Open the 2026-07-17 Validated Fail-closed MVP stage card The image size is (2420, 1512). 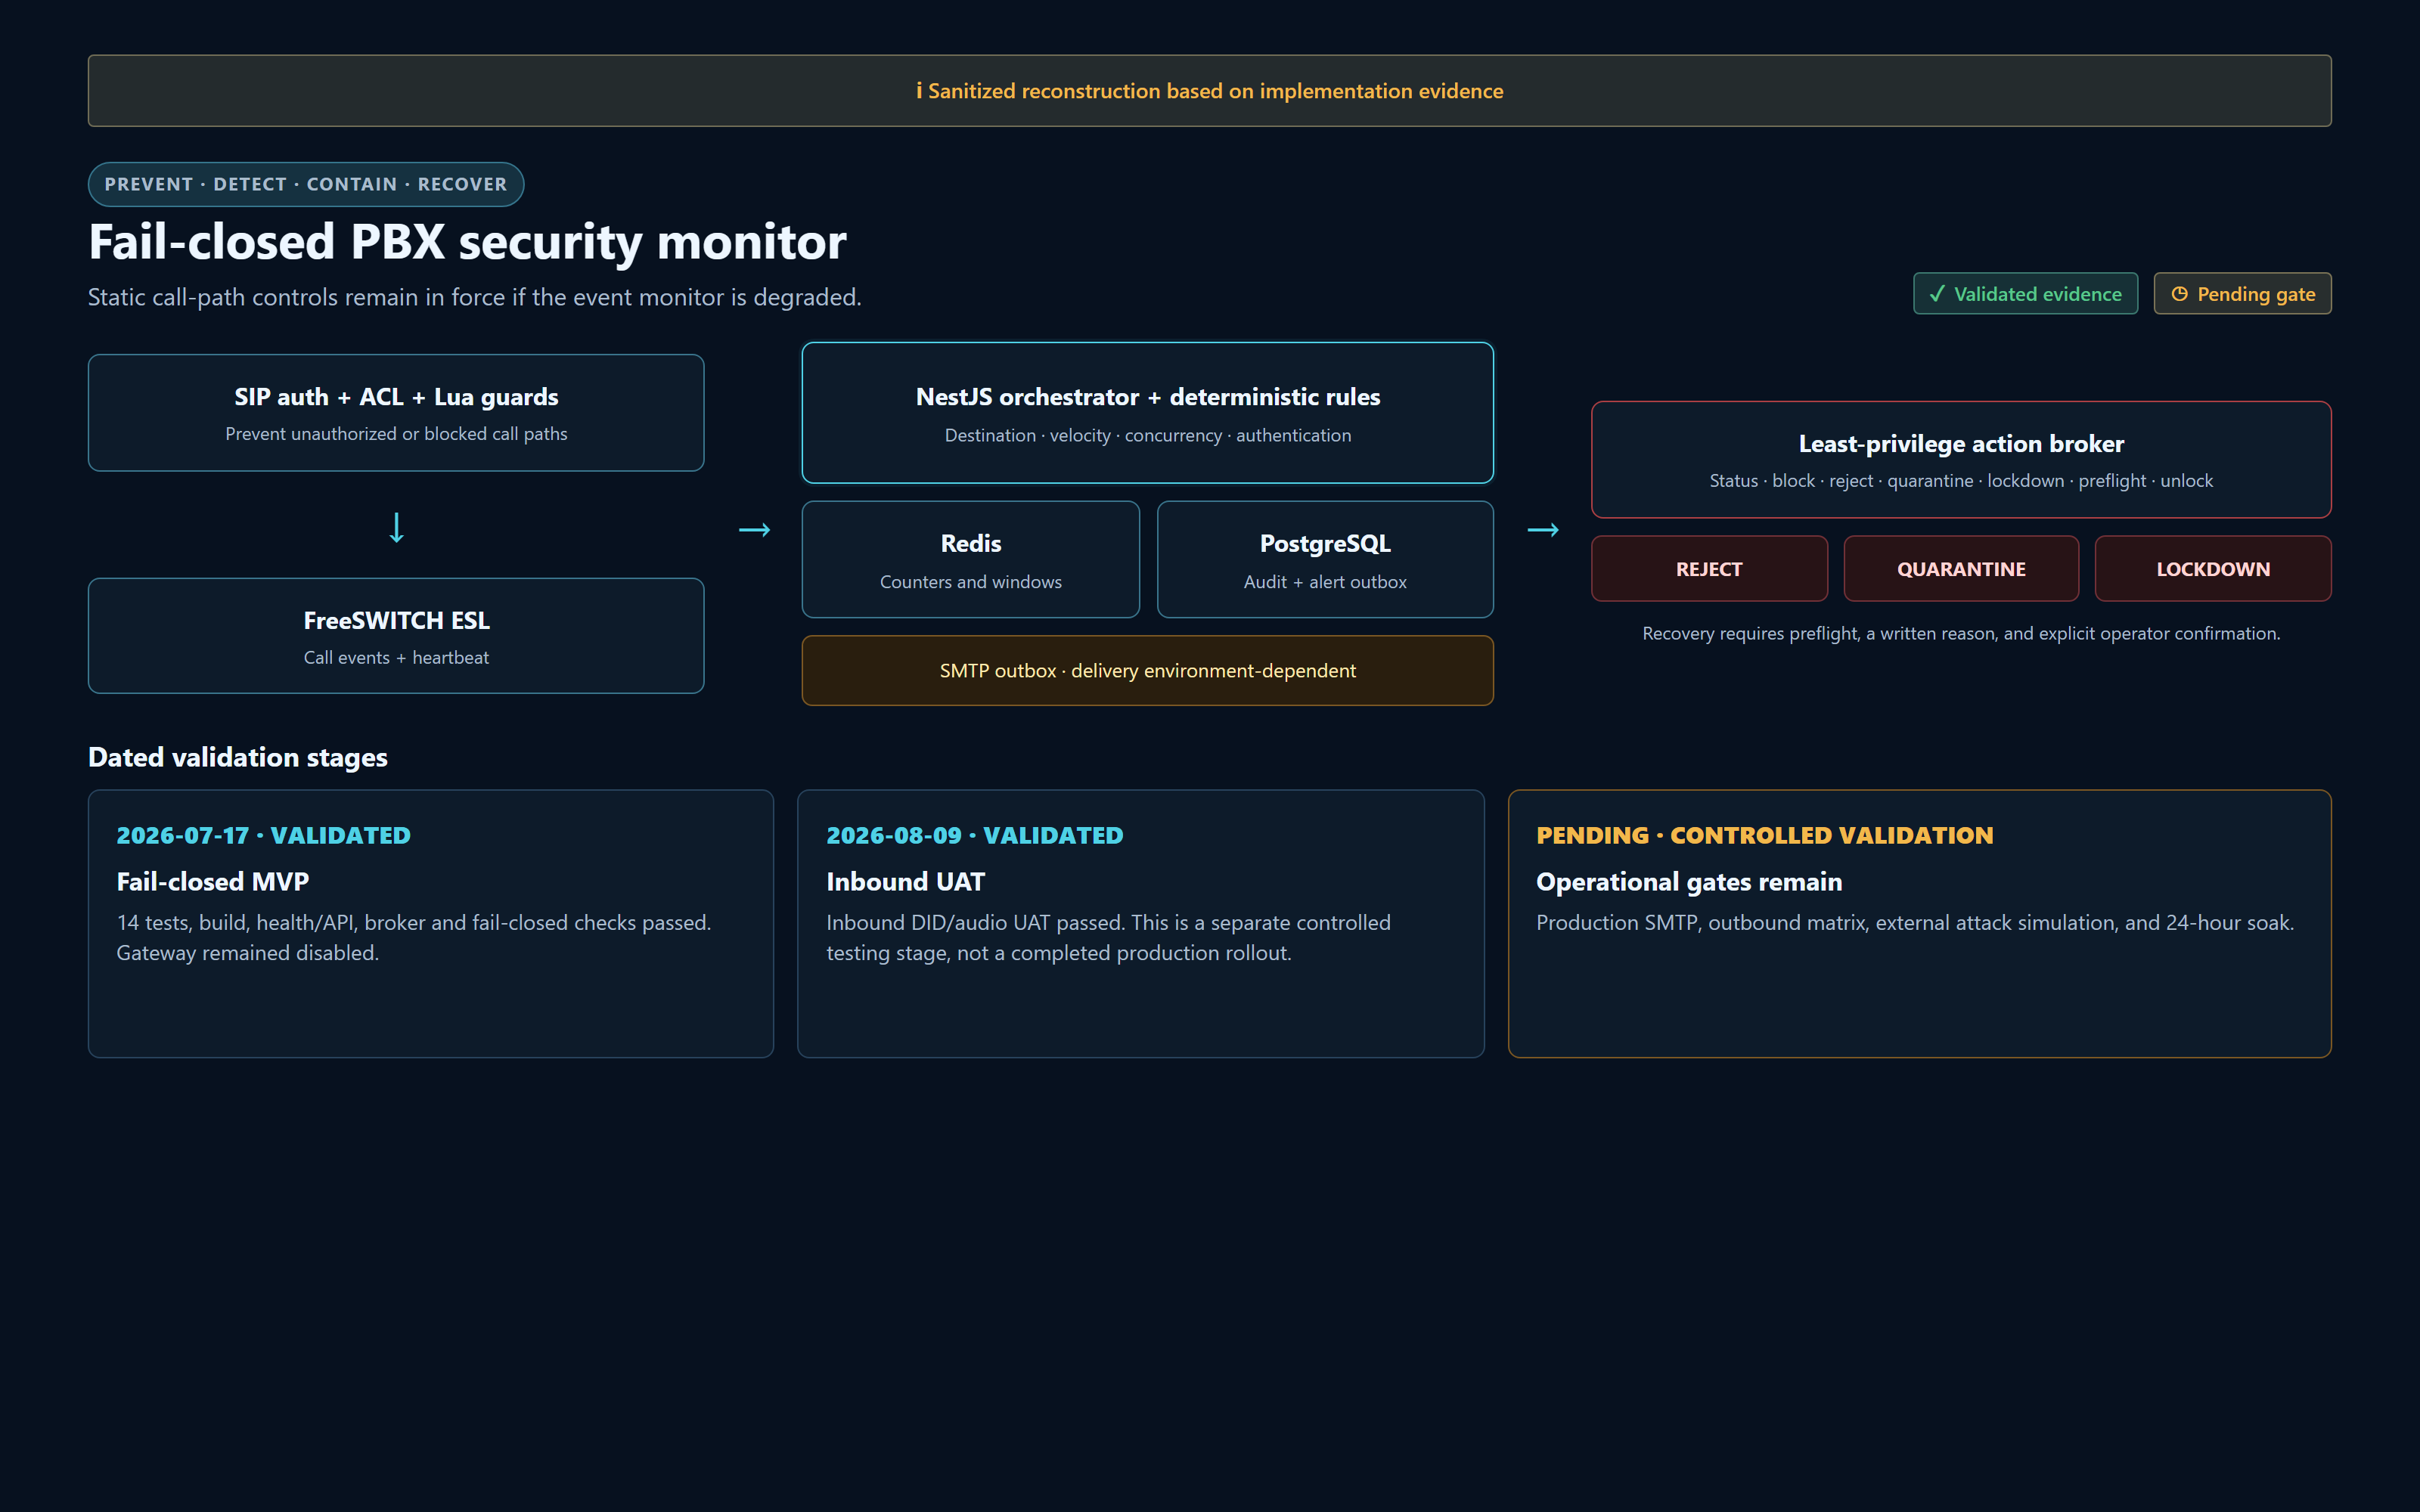point(431,924)
